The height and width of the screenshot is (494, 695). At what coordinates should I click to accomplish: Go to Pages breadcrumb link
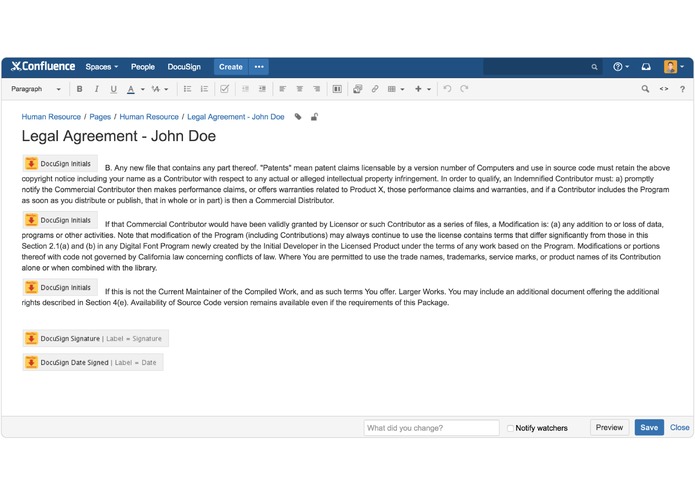click(x=100, y=117)
